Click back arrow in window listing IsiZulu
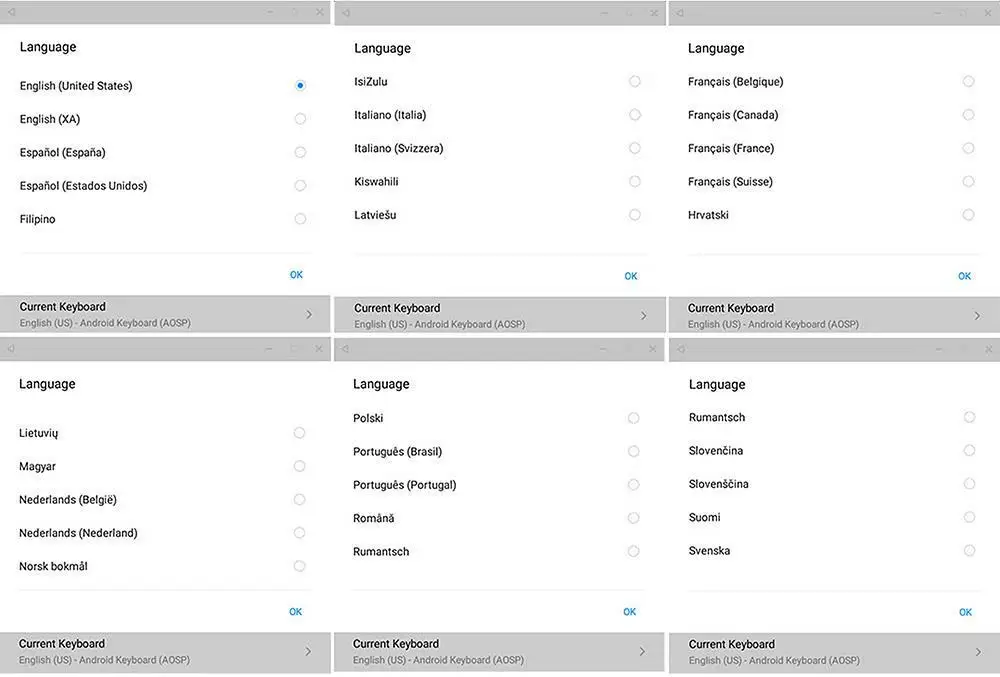The width and height of the screenshot is (1000, 677). click(x=345, y=13)
